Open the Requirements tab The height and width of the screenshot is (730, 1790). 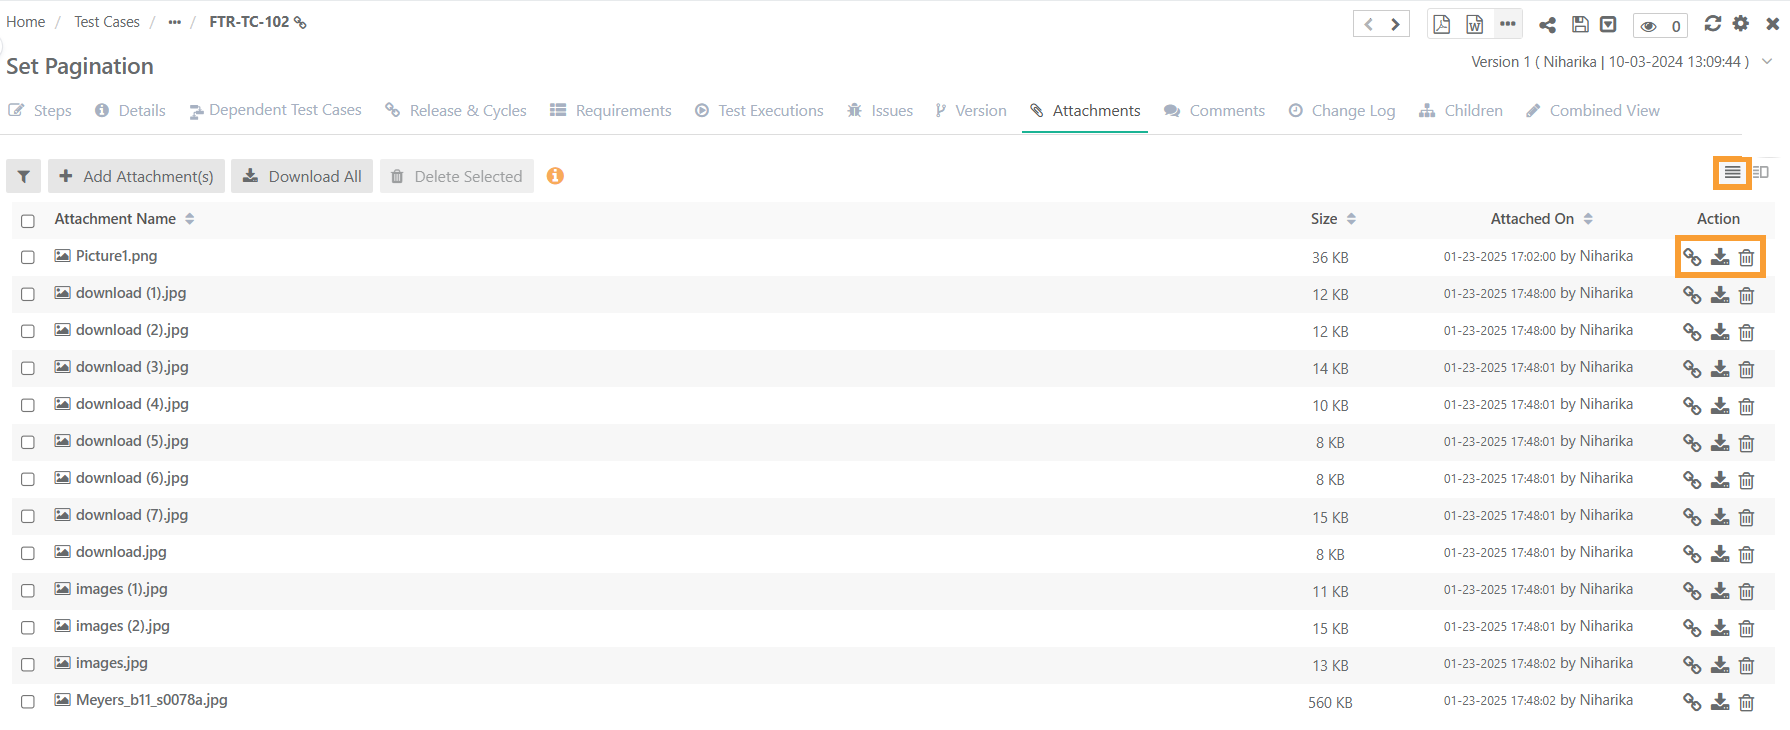click(611, 110)
